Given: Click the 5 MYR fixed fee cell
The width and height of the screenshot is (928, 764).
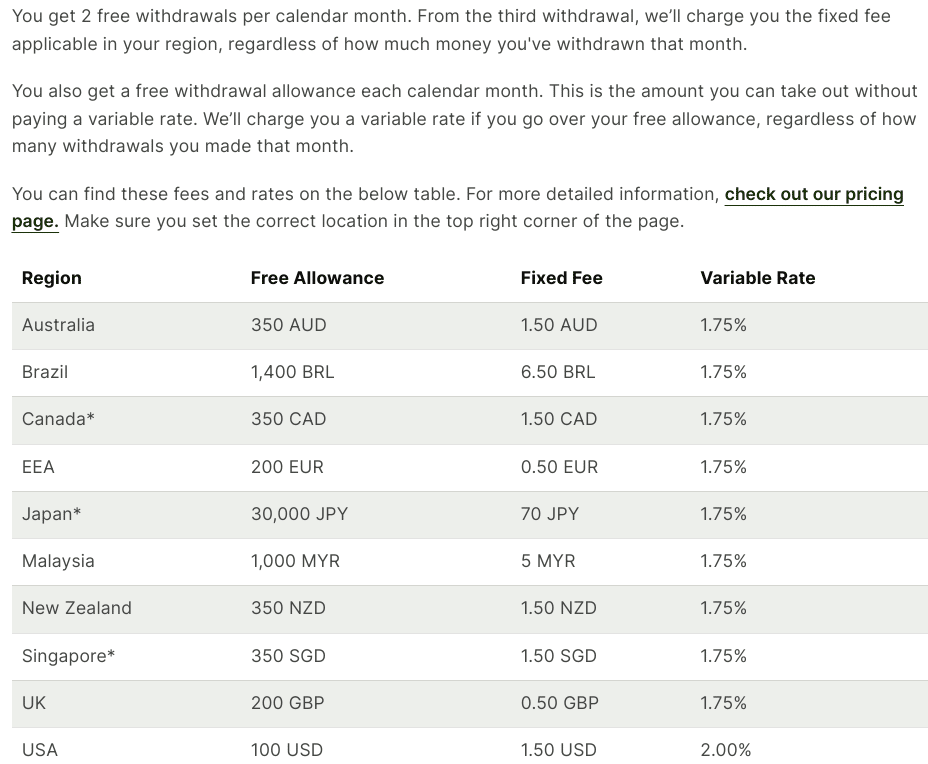Looking at the screenshot, I should pyautogui.click(x=548, y=561).
